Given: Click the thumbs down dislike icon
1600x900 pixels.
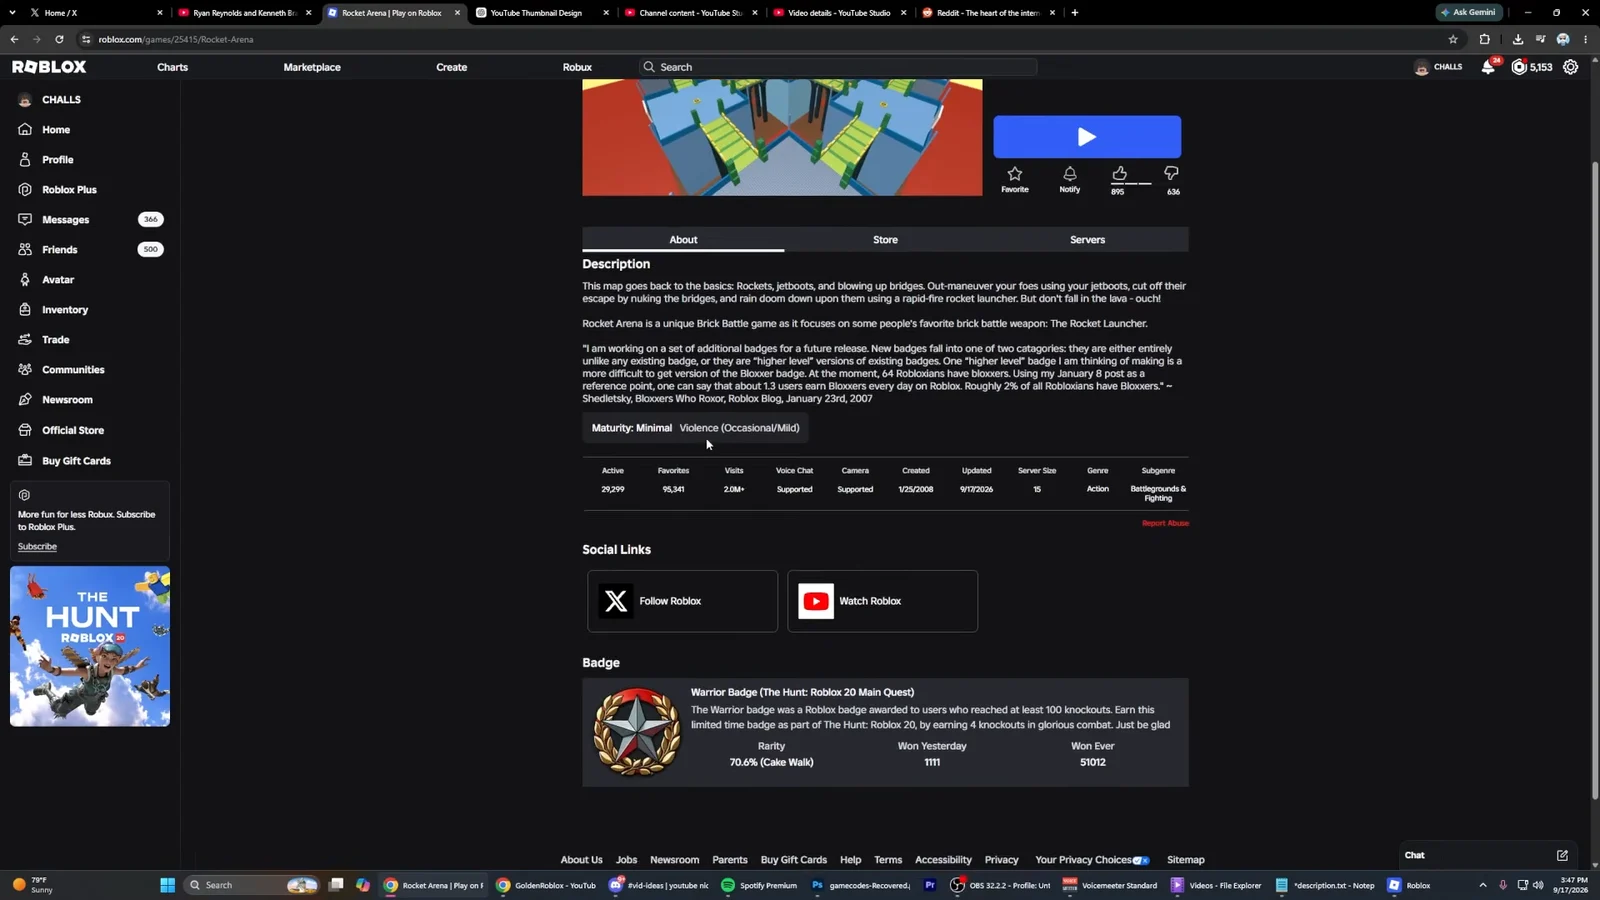Looking at the screenshot, I should click(1171, 174).
